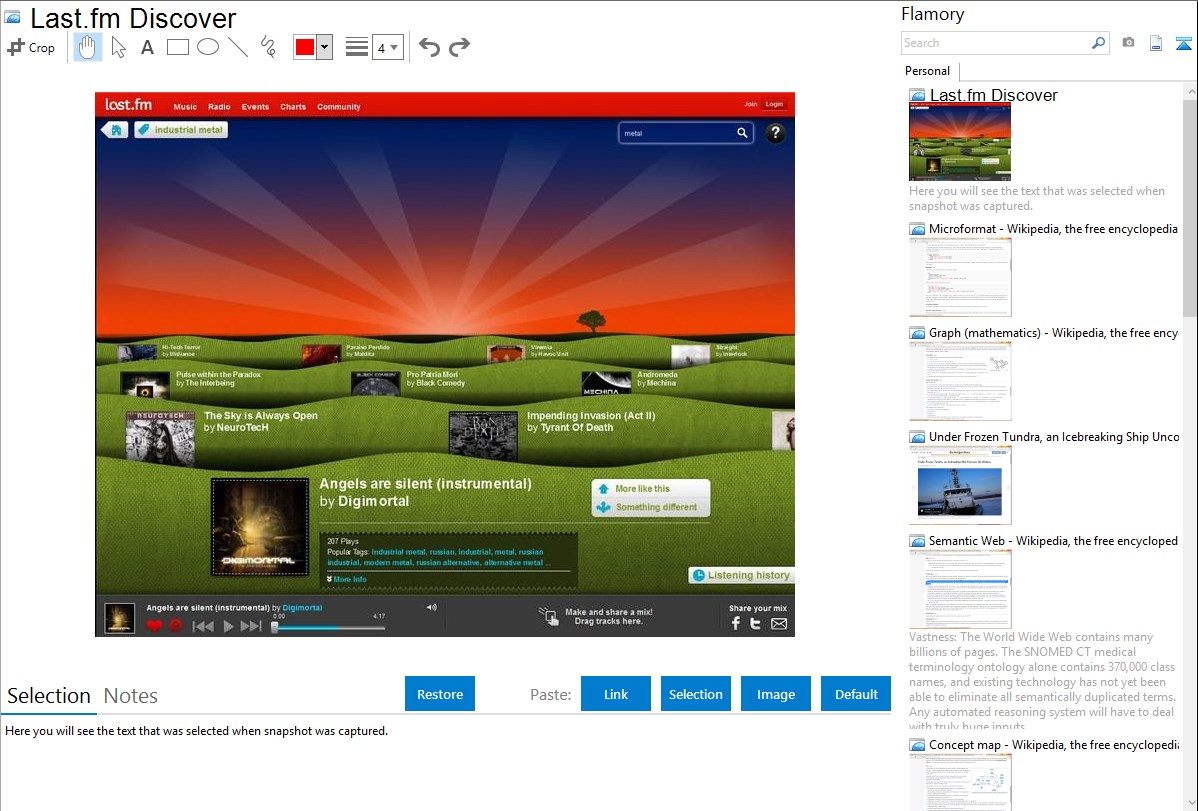The image size is (1198, 811).
Task: Select the arrow pointer tool
Action: pyautogui.click(x=118, y=47)
